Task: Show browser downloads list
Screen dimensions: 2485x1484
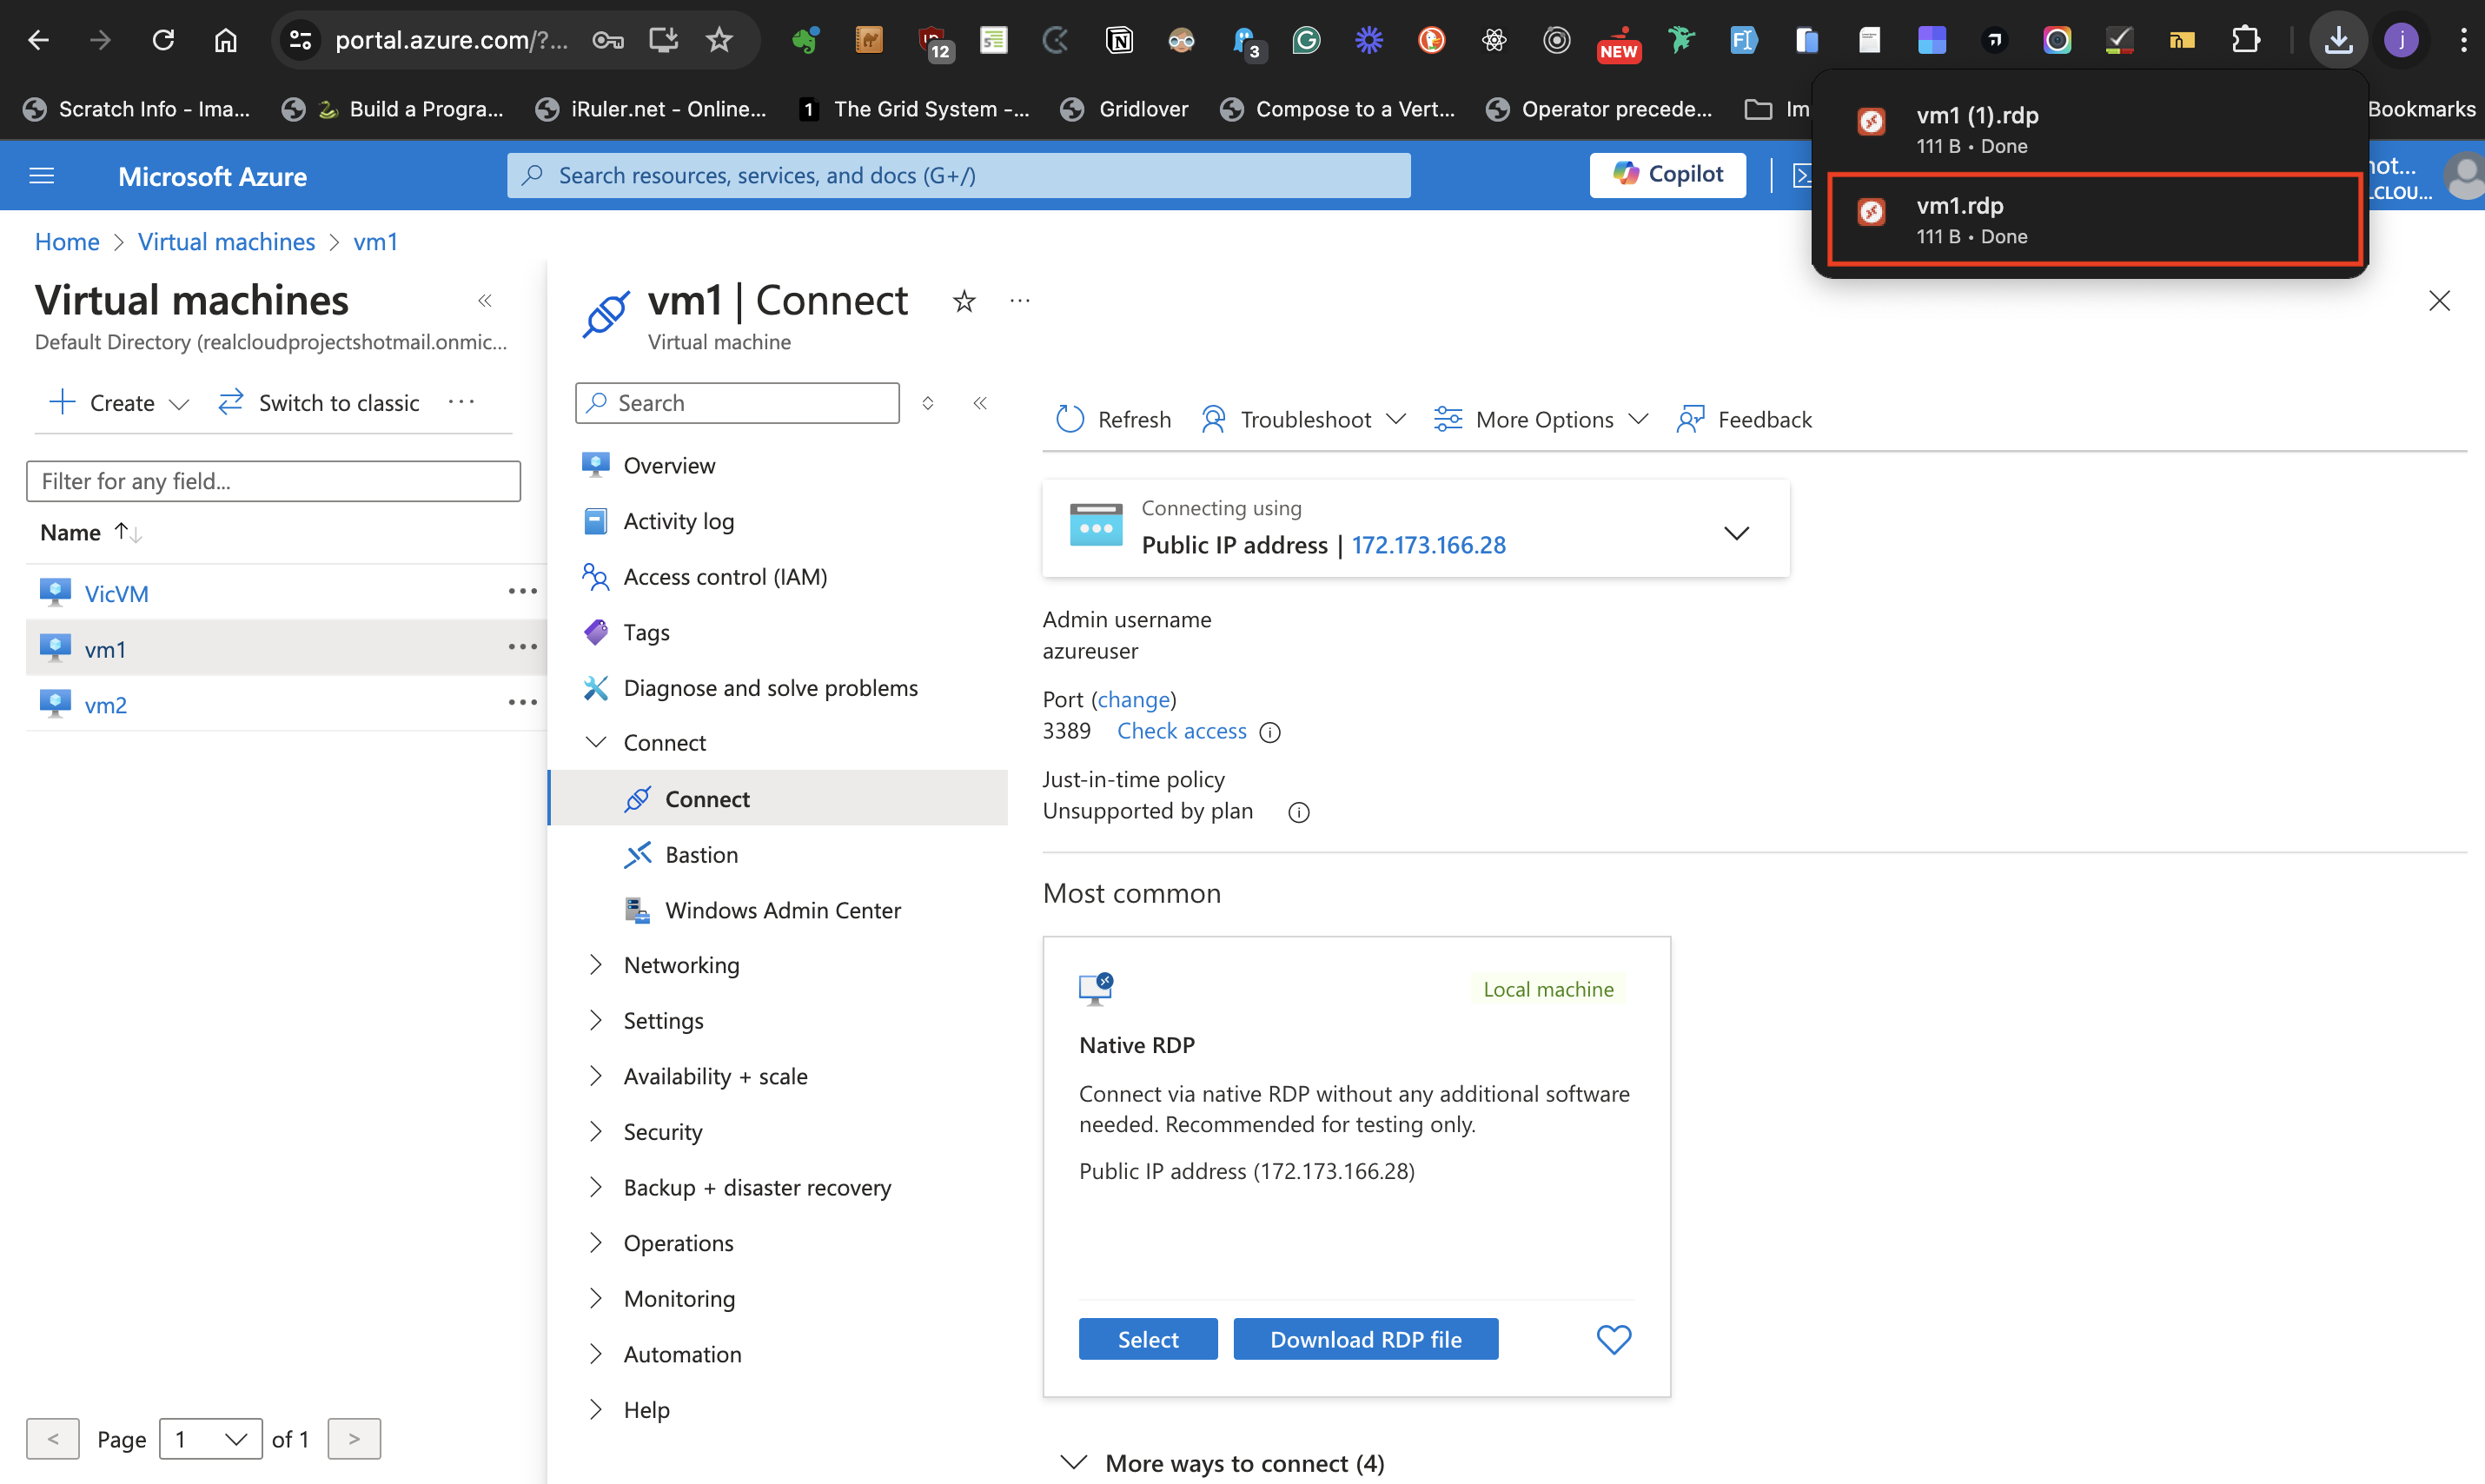Action: [x=2337, y=39]
